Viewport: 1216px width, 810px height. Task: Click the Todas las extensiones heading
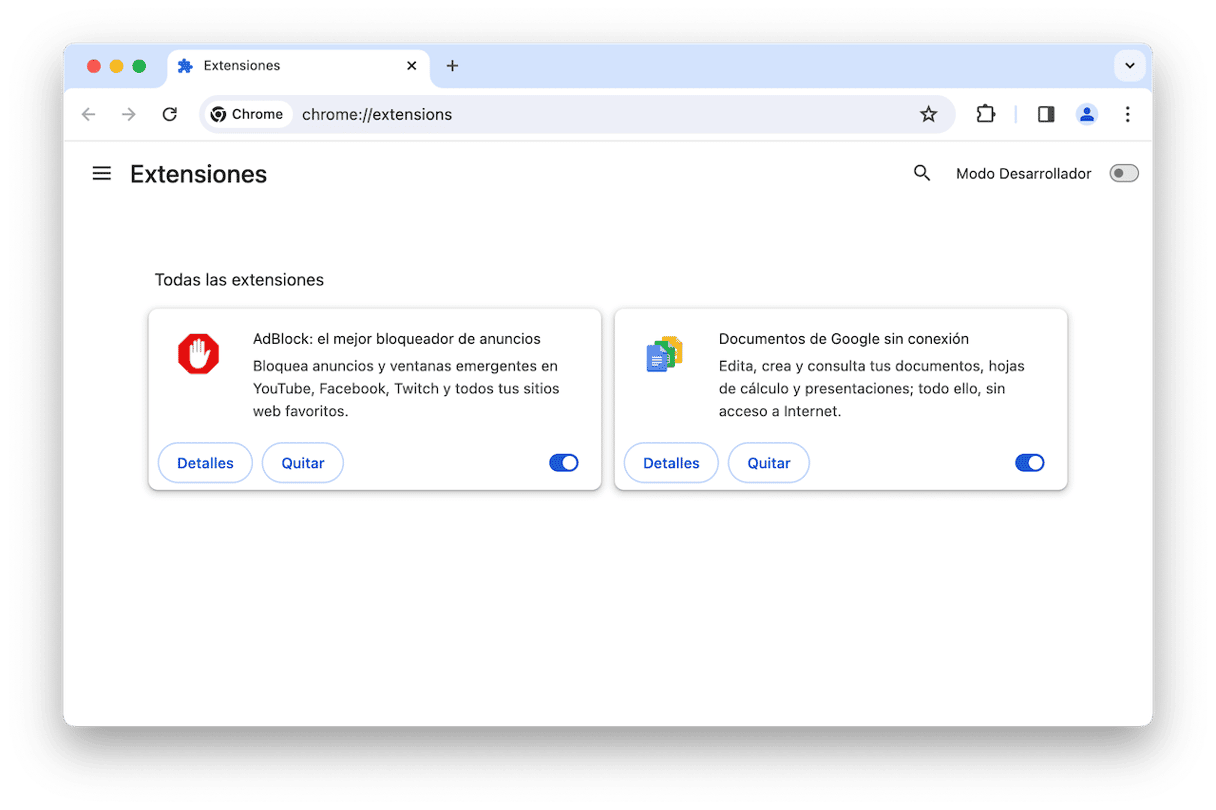point(239,280)
